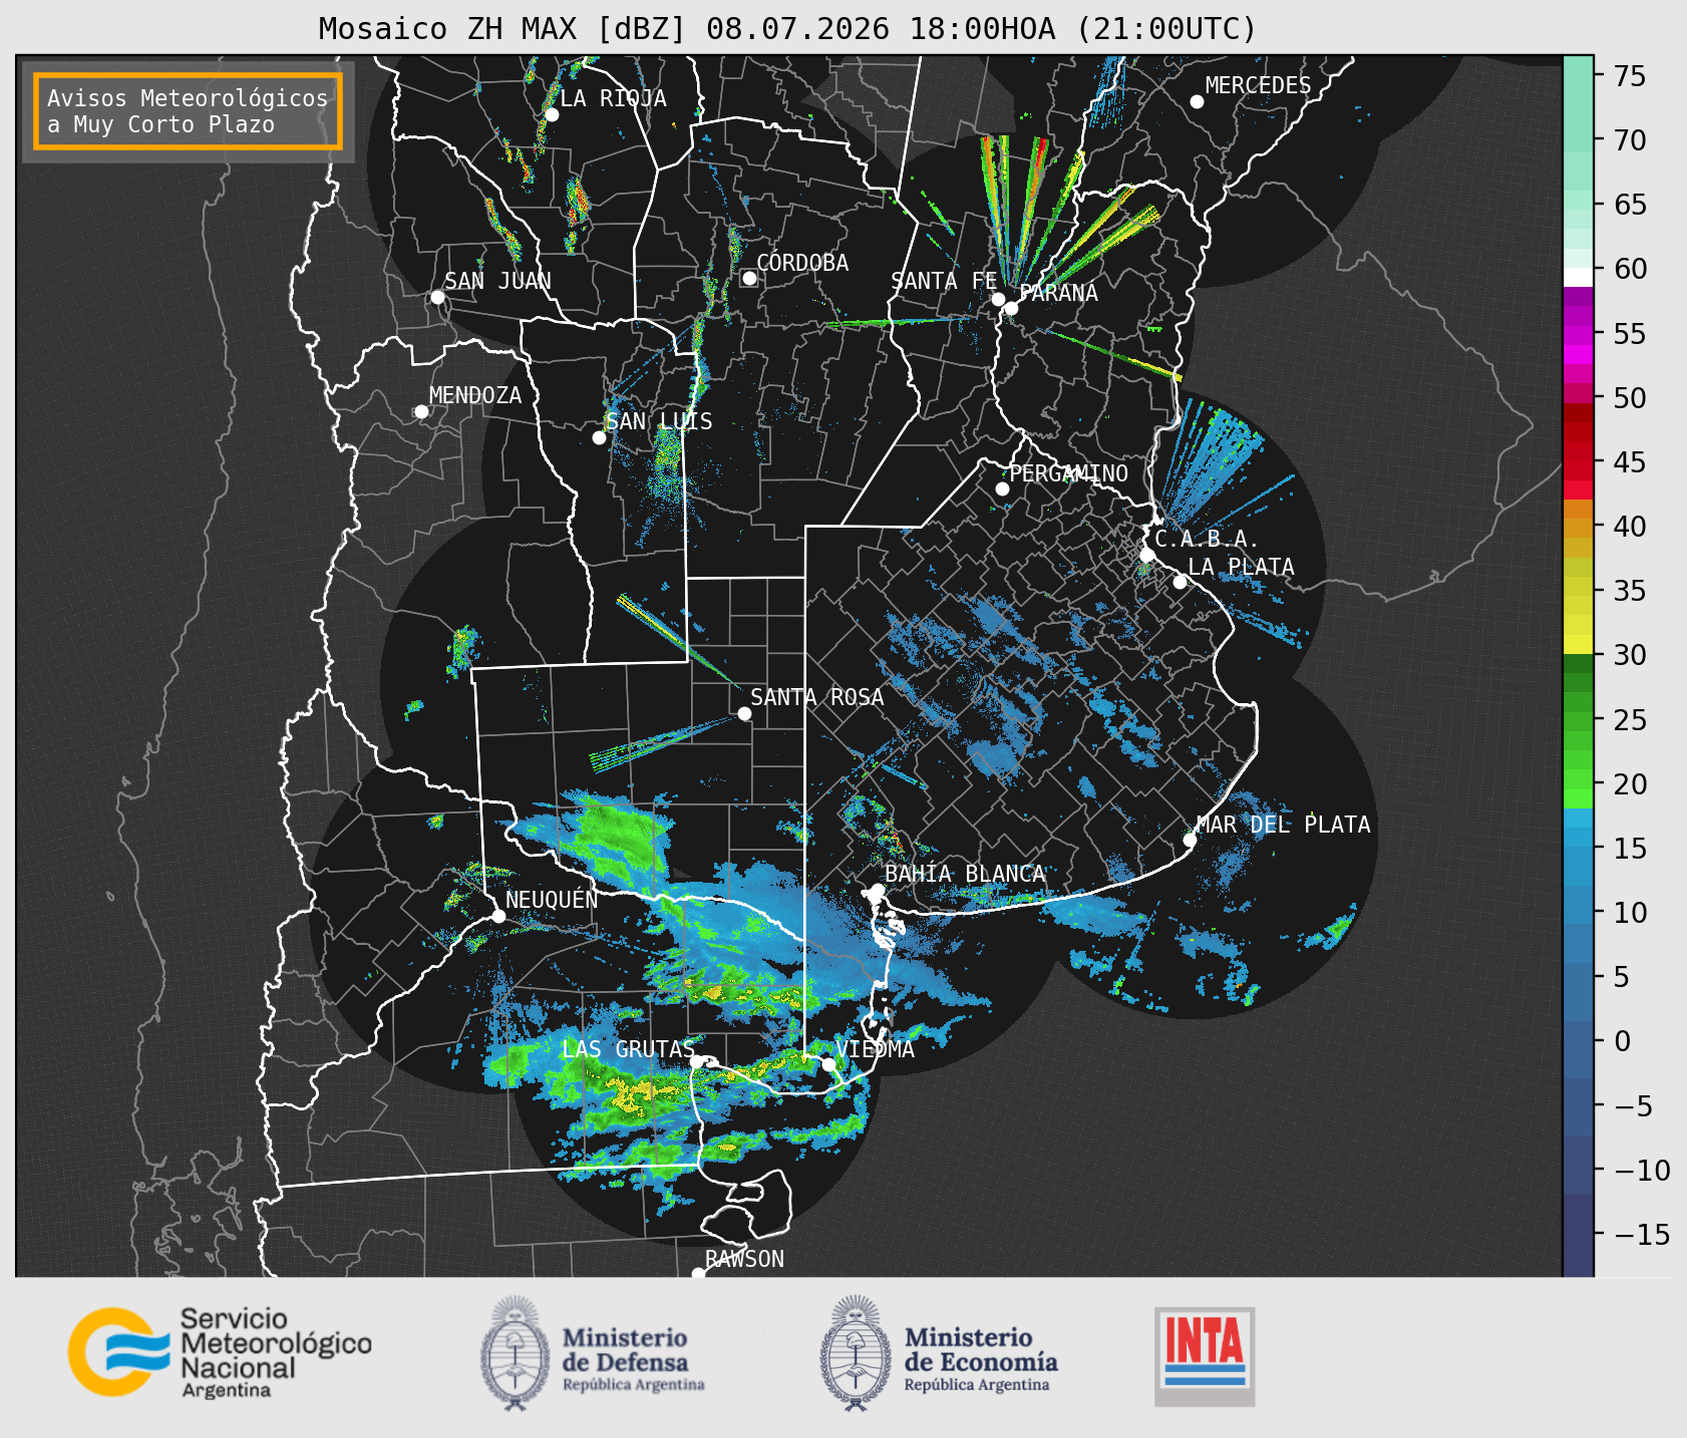This screenshot has width=1687, height=1438.
Task: Click the San Luis city marker
Action: coord(599,437)
